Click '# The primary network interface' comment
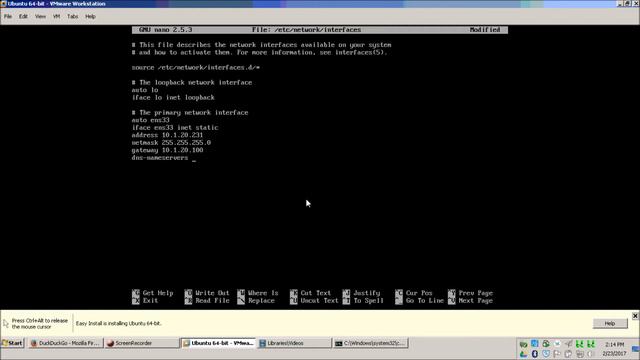640x360 pixels. click(190, 112)
